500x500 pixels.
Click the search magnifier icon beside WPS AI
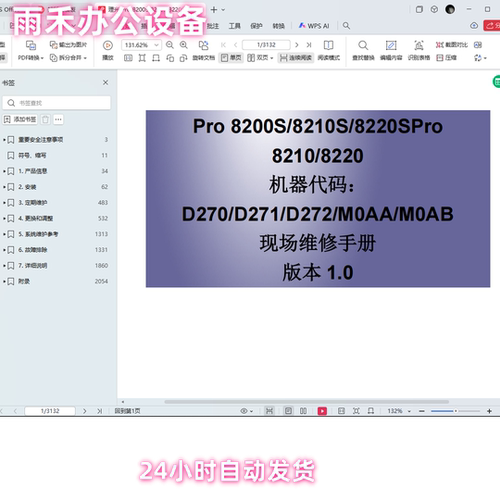[x=346, y=26]
